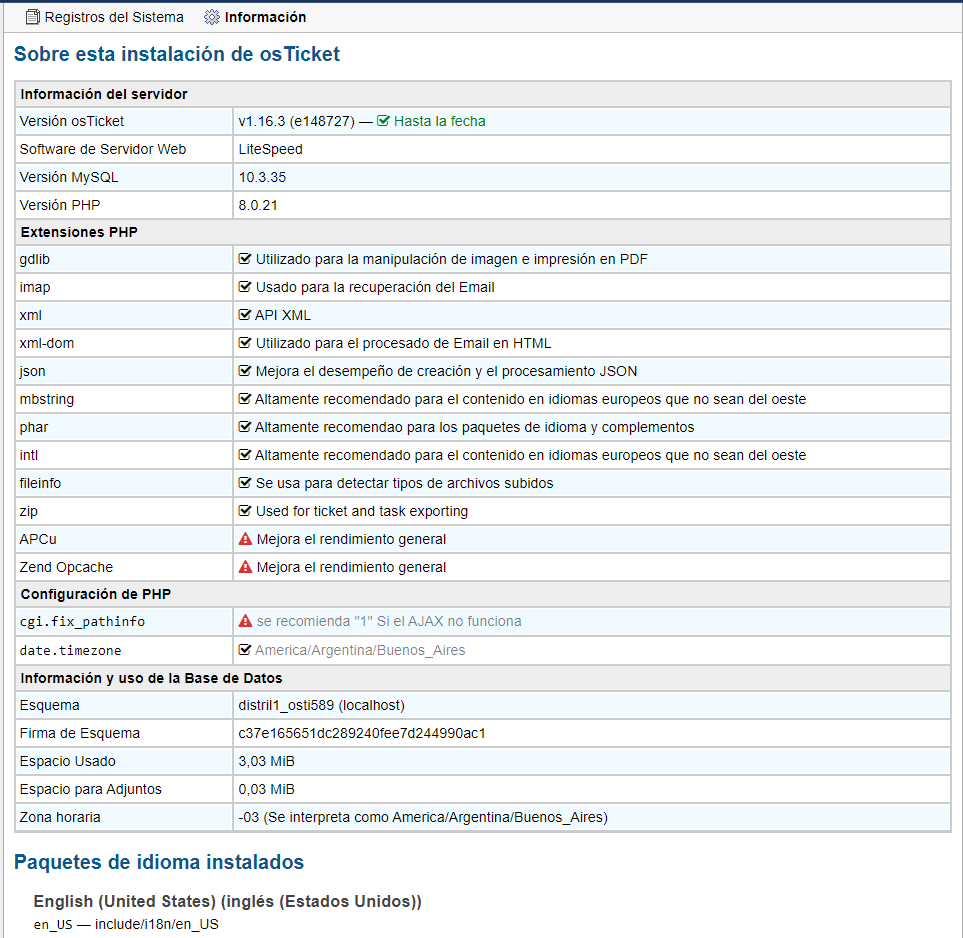
Task: Click the English (United States) language pack heading
Action: pos(227,901)
